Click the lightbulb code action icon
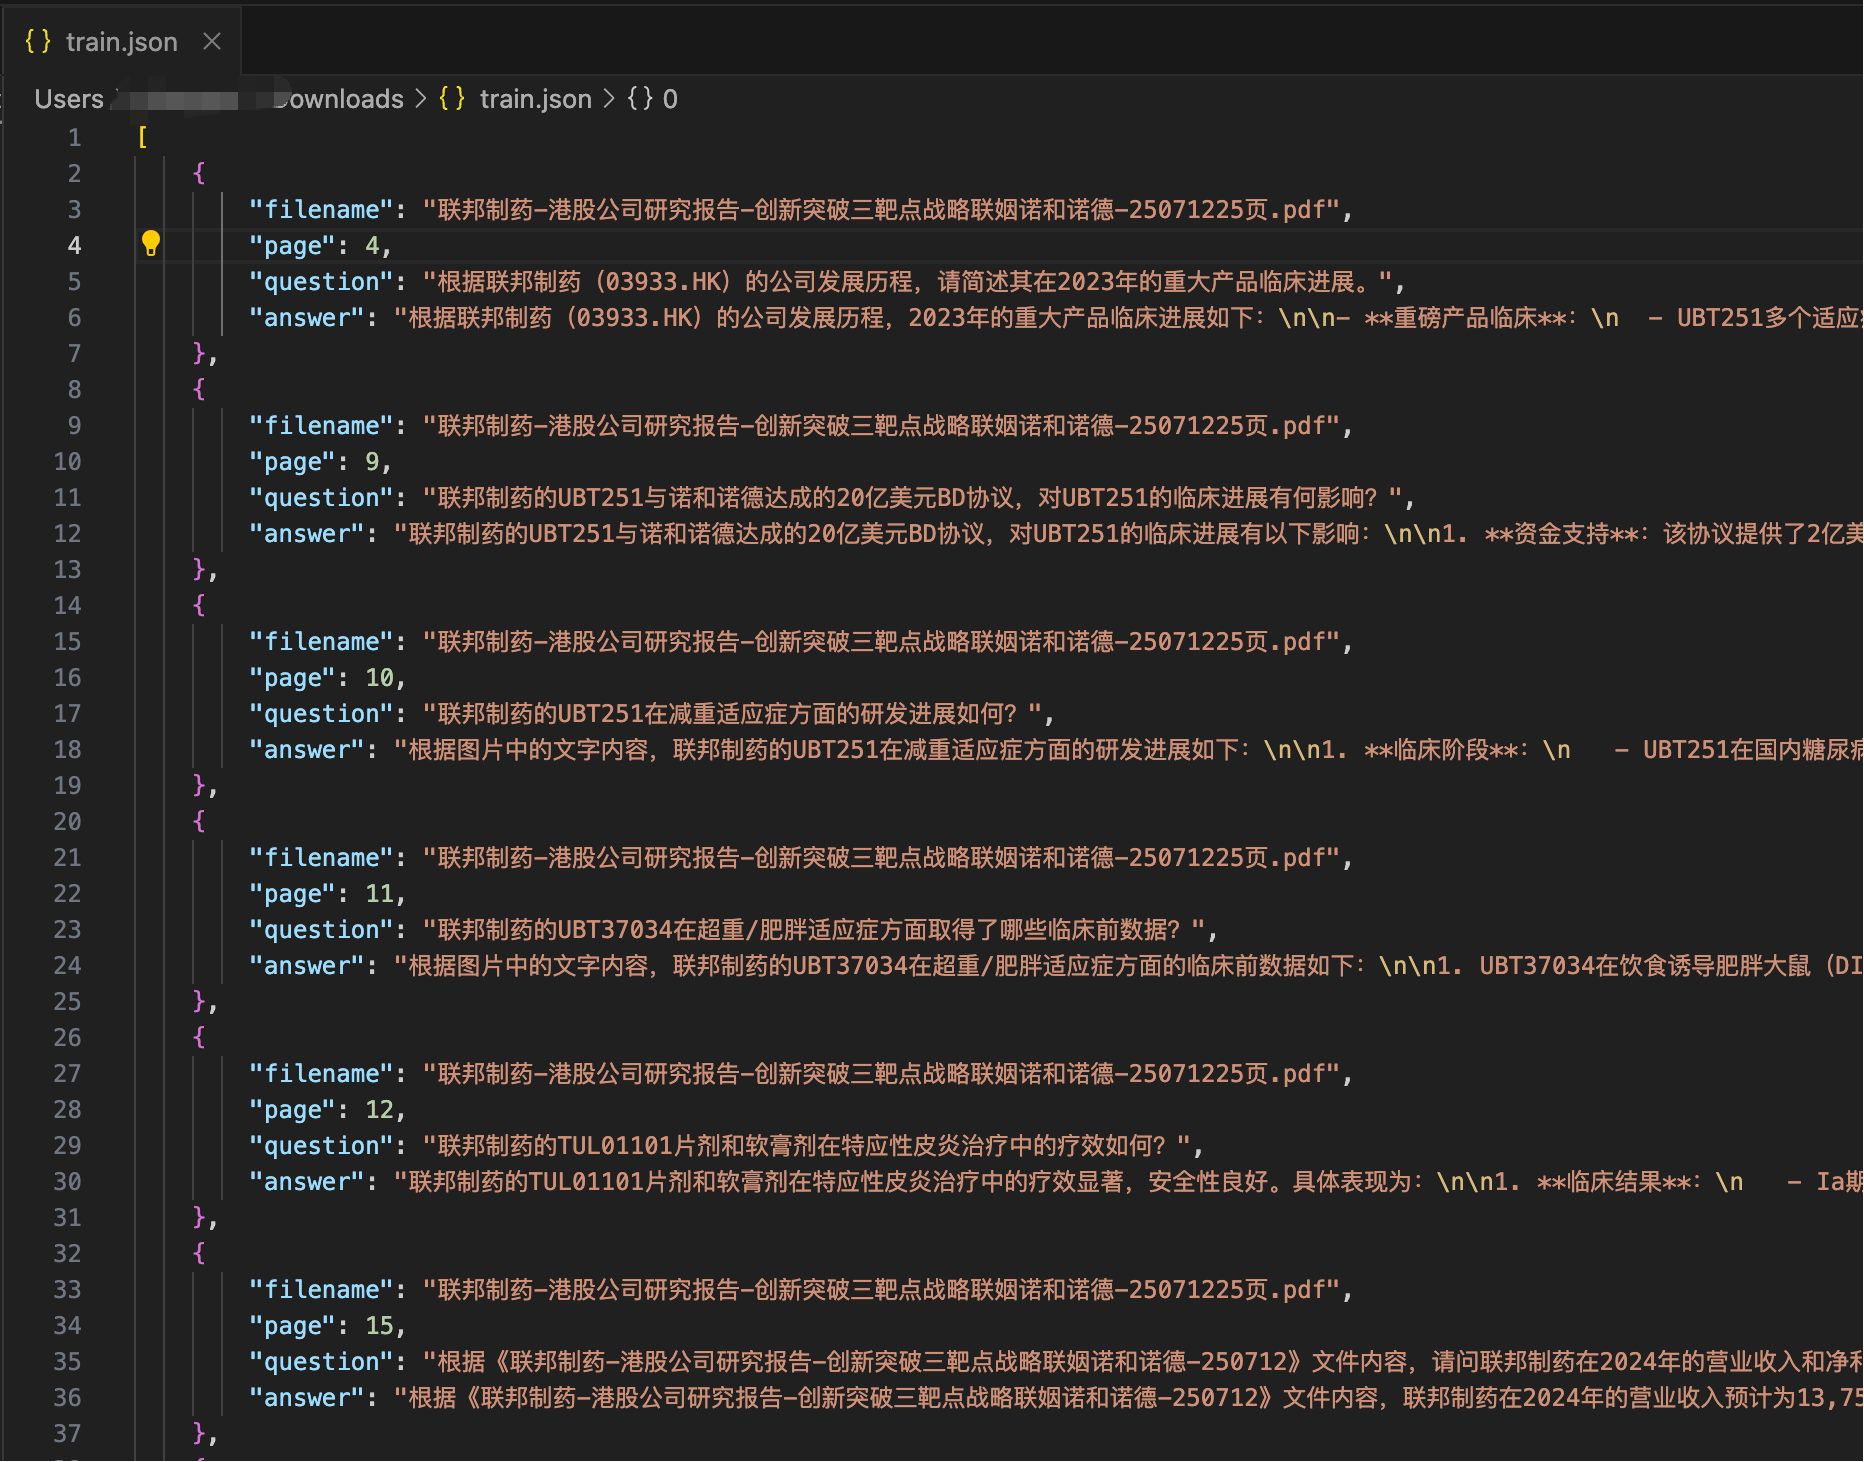The image size is (1864, 1462). tap(150, 243)
